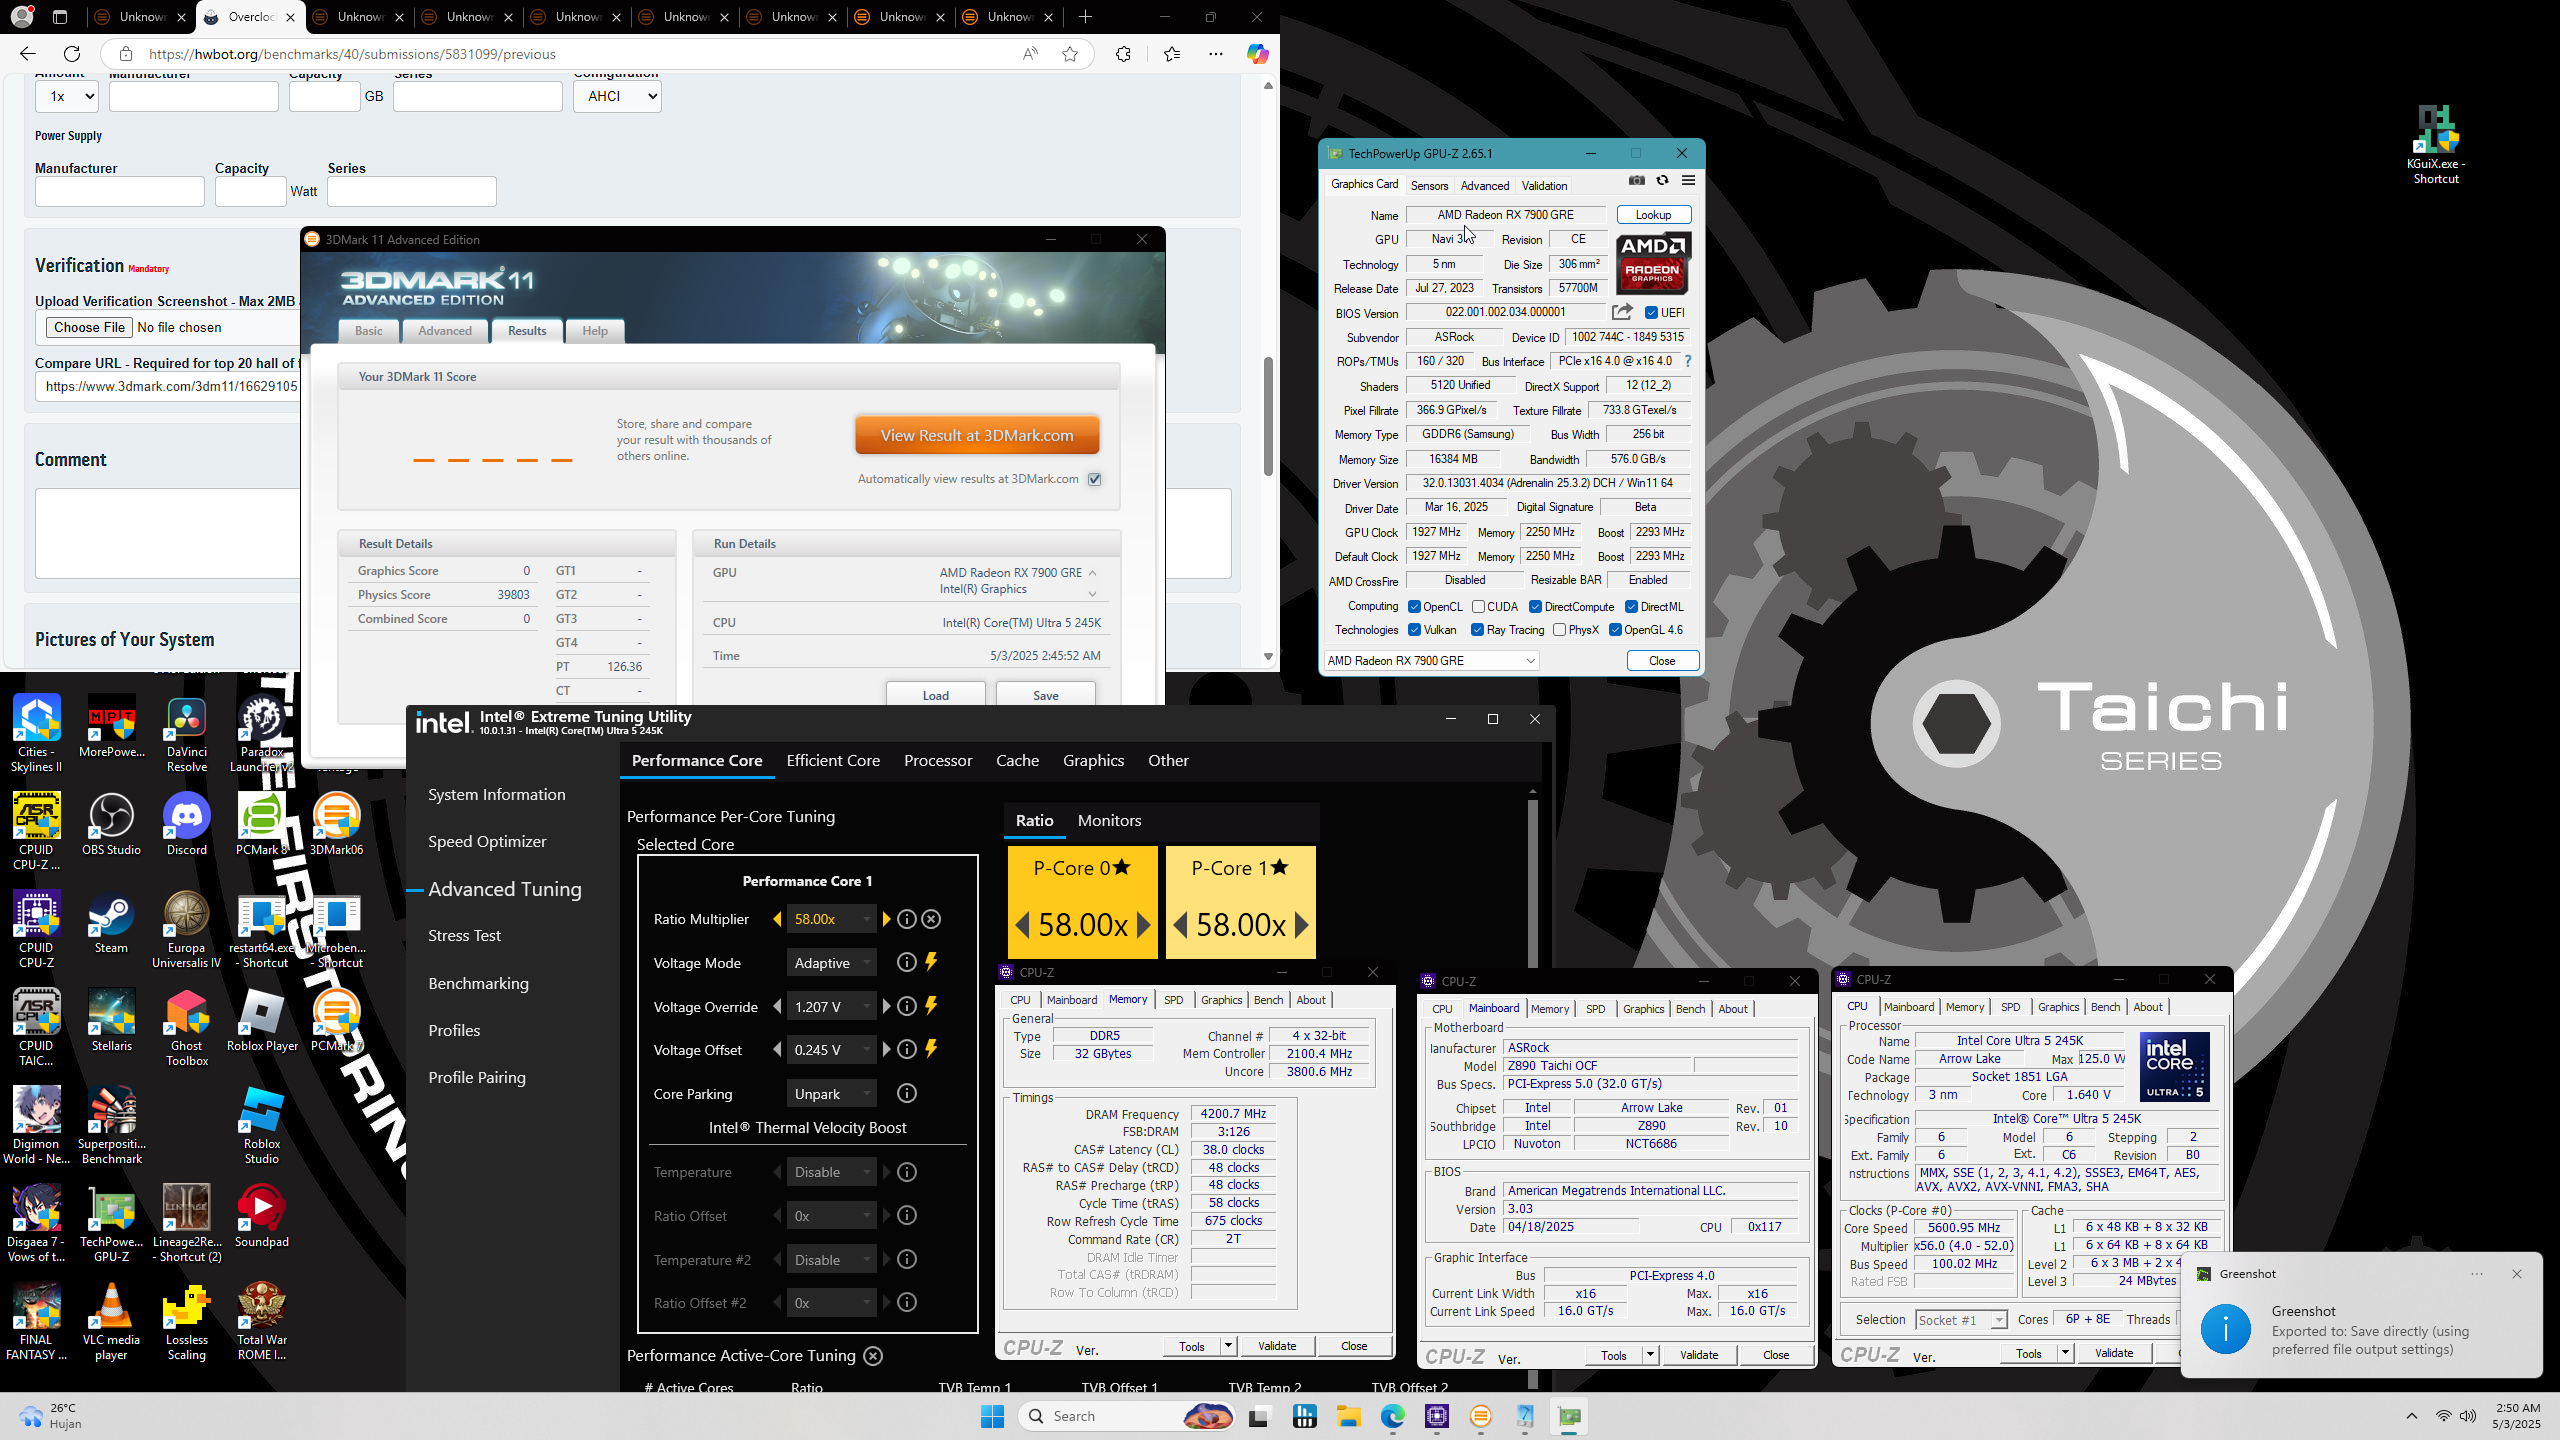Open the SPD tab in CPU-Z Memory window
The width and height of the screenshot is (2560, 1440).
(x=1173, y=1000)
